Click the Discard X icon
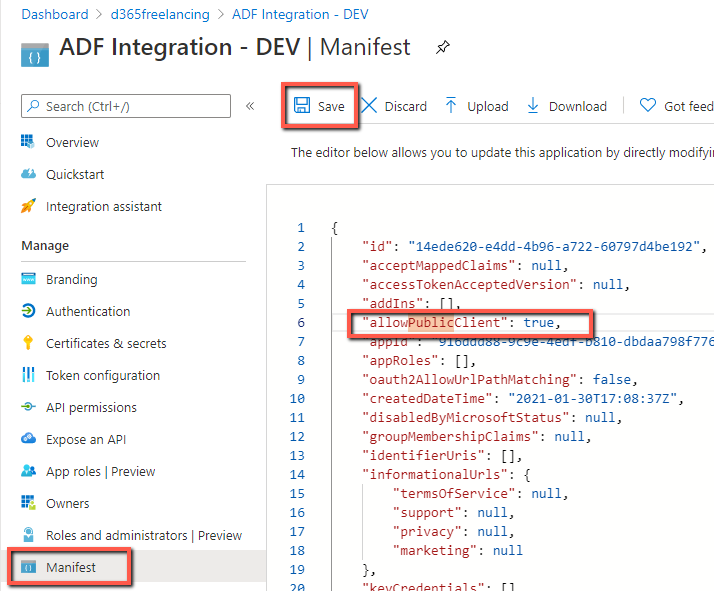The image size is (714, 591). [x=369, y=105]
